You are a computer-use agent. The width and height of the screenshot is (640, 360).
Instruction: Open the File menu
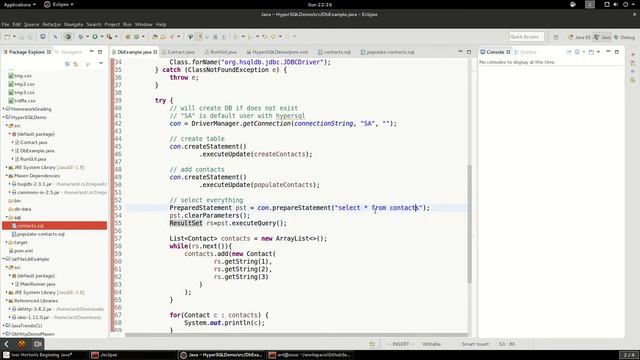pyautogui.click(x=5, y=24)
